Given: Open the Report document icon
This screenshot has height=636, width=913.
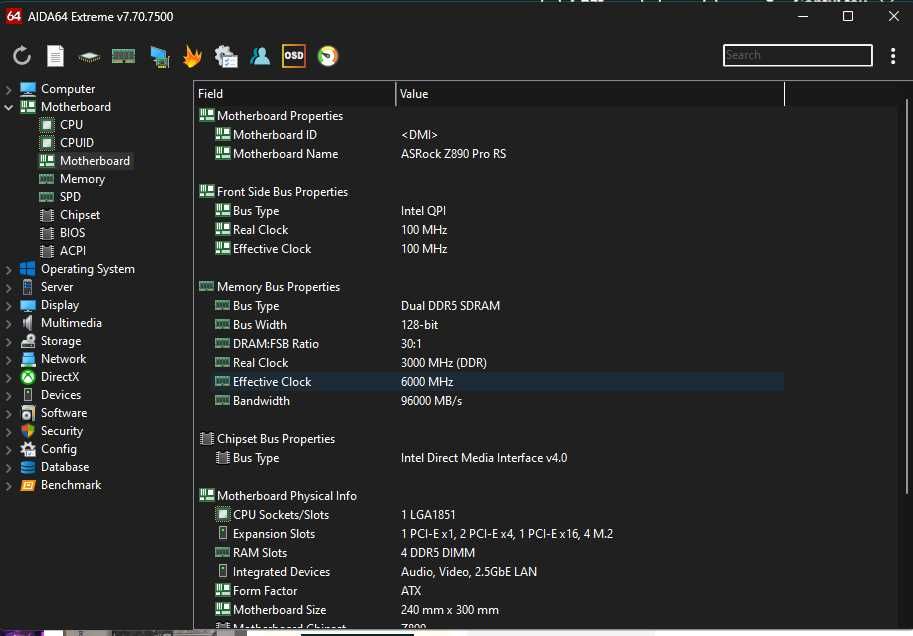Looking at the screenshot, I should click(55, 56).
